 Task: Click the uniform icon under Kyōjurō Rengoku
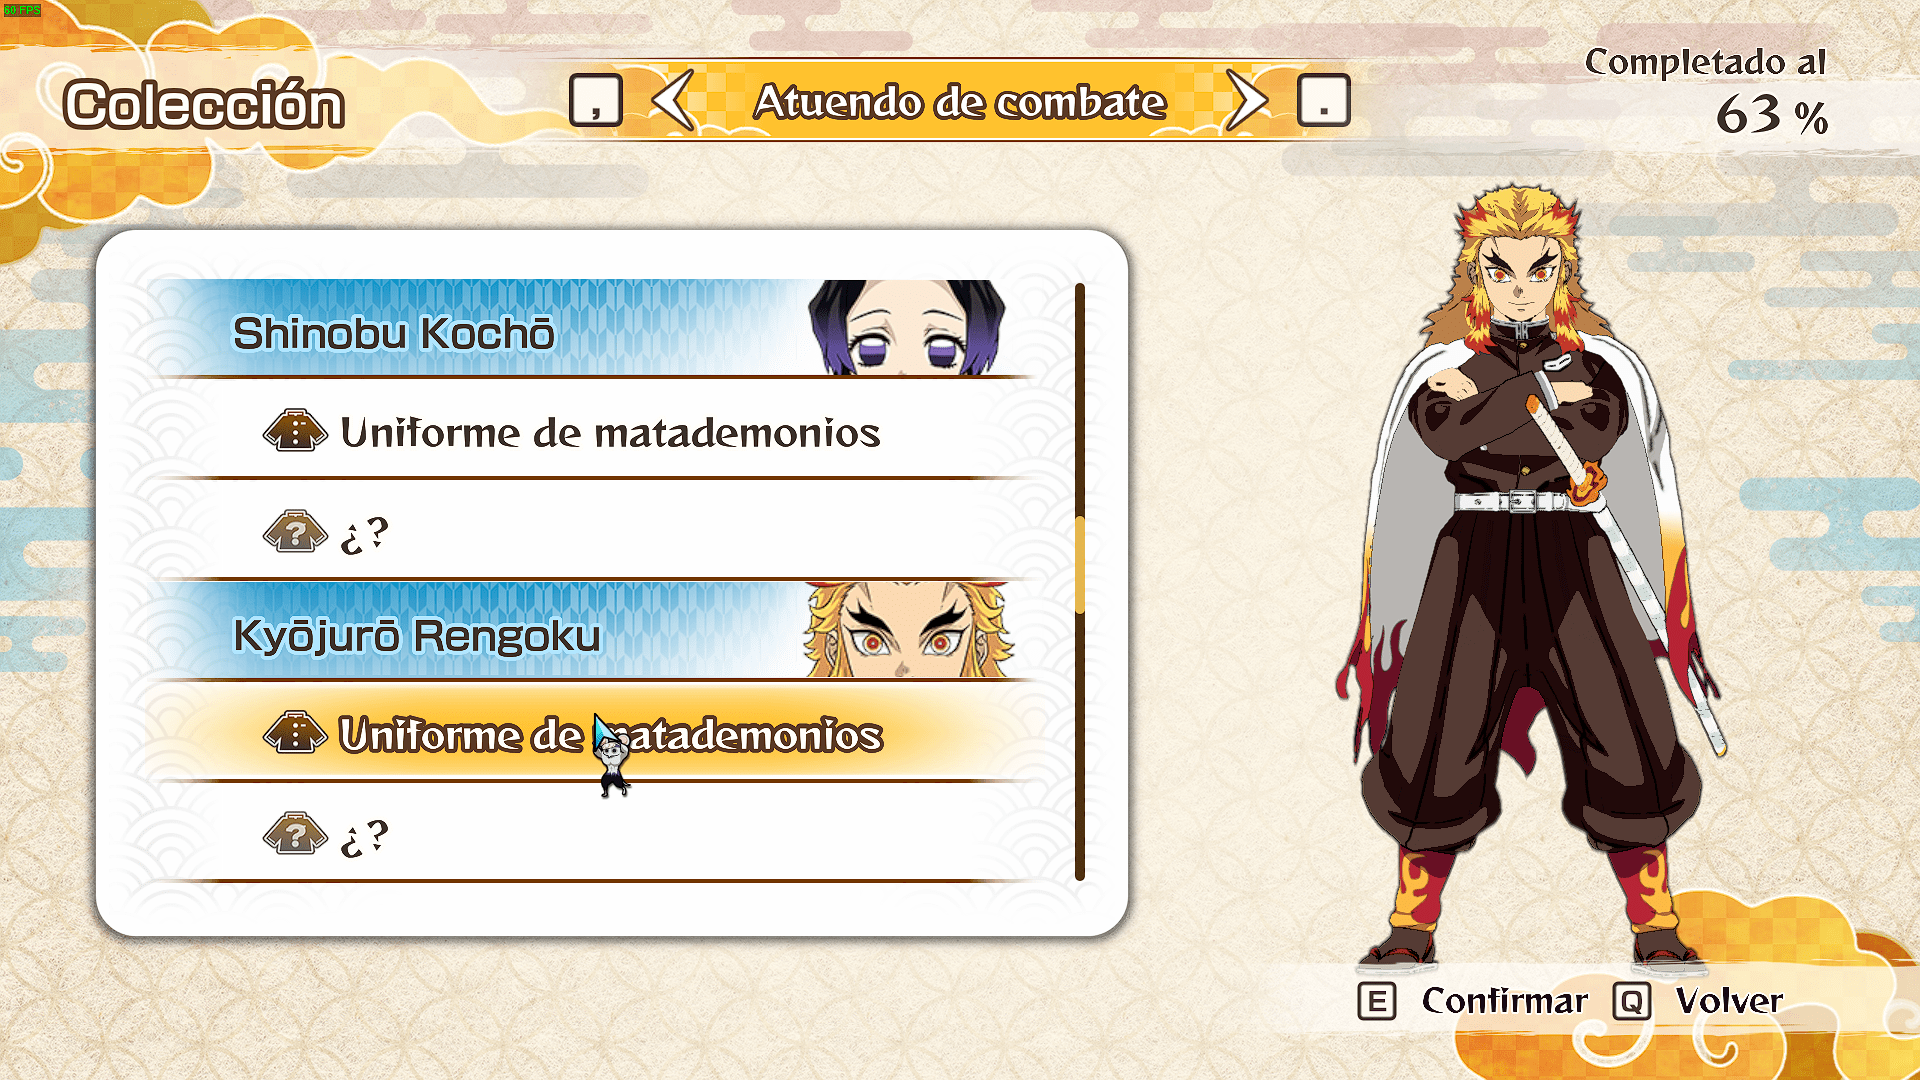pyautogui.click(x=295, y=733)
